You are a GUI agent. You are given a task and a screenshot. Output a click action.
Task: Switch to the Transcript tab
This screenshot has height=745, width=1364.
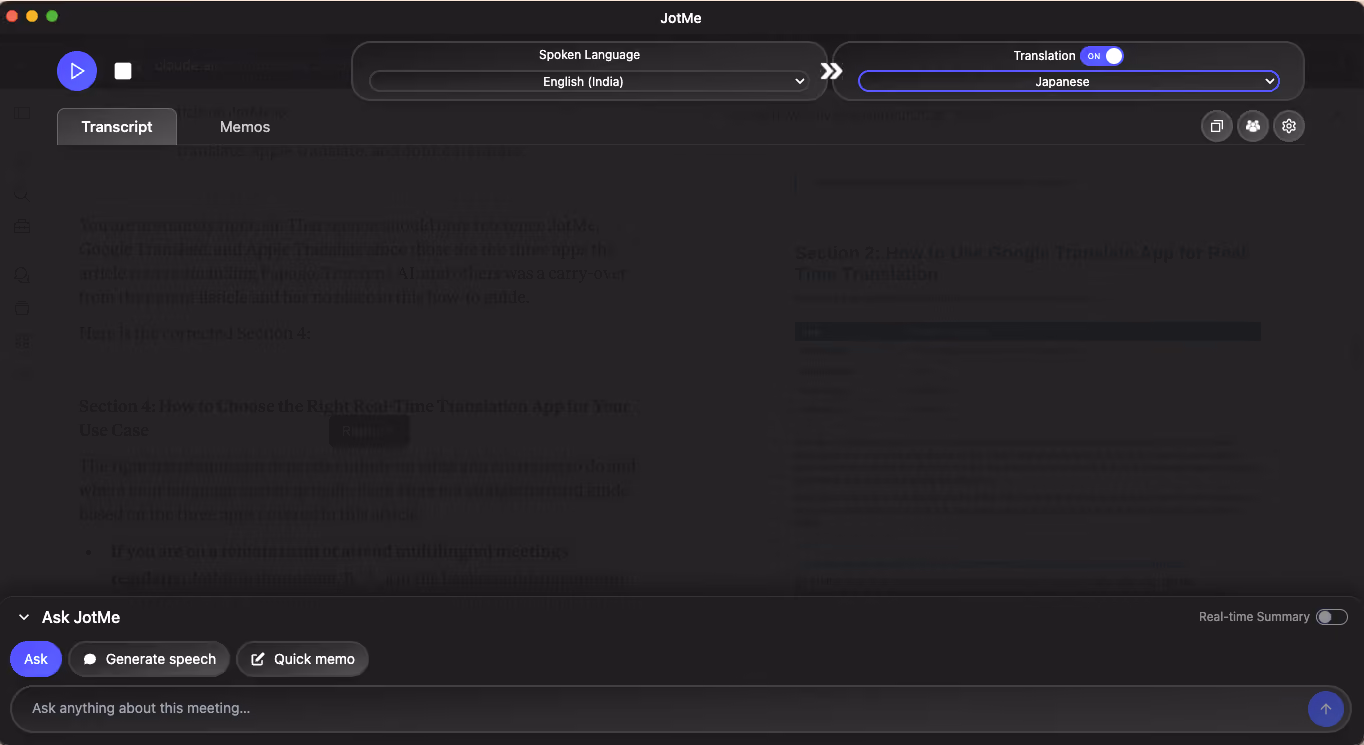pyautogui.click(x=117, y=127)
